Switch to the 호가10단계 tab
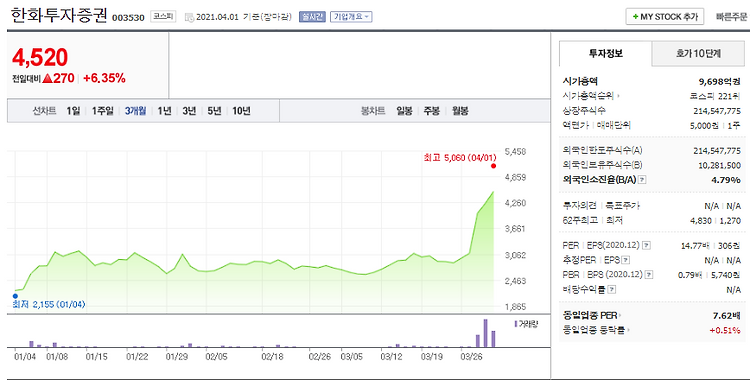Image resolution: width=750 pixels, height=380 pixels. pos(698,54)
